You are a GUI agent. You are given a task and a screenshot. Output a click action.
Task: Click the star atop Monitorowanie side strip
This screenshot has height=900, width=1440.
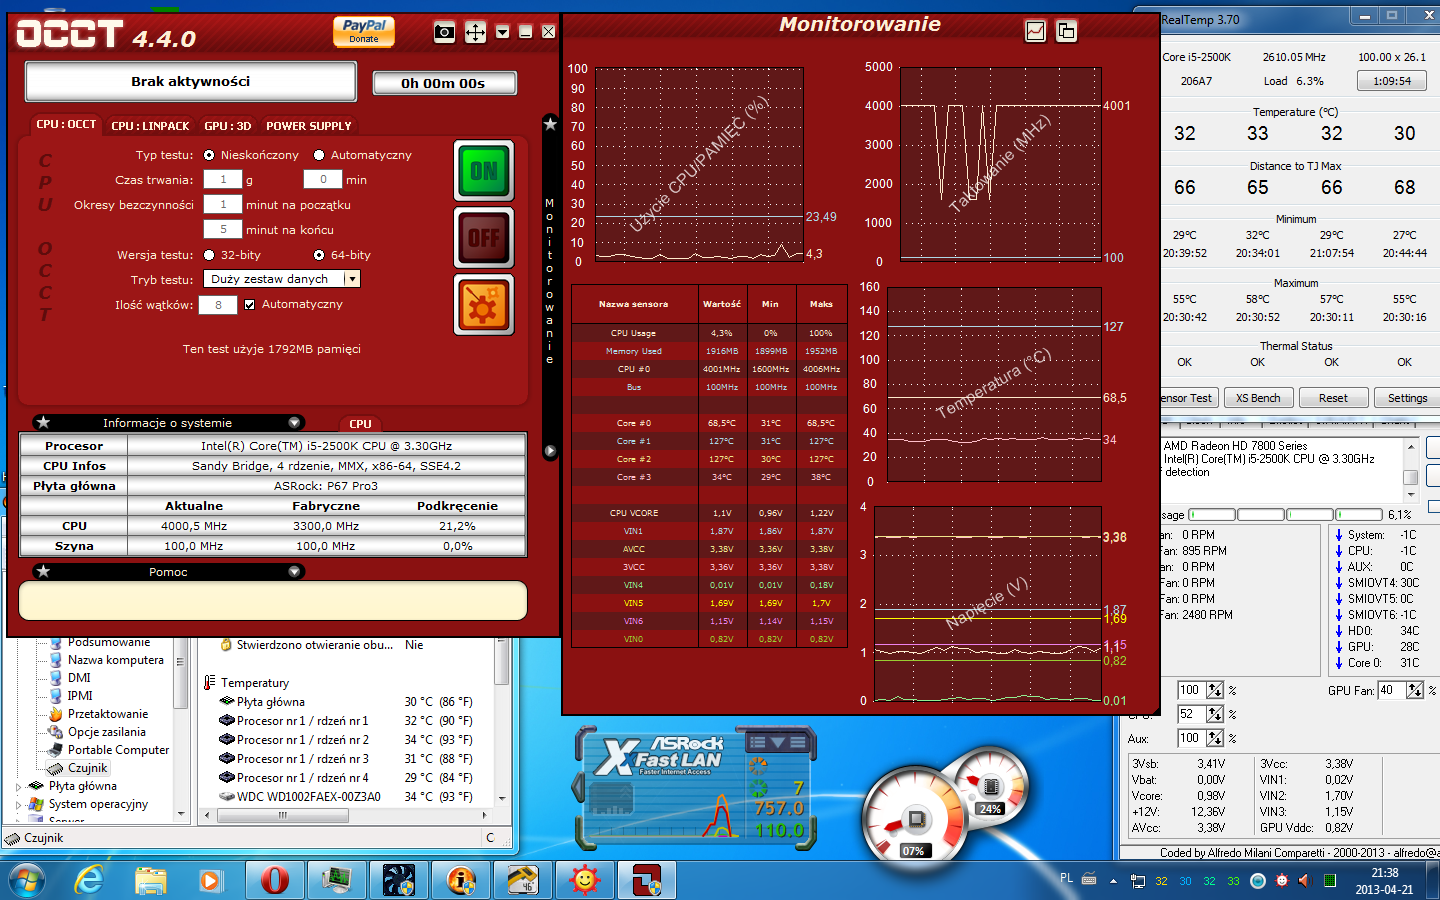pyautogui.click(x=550, y=123)
